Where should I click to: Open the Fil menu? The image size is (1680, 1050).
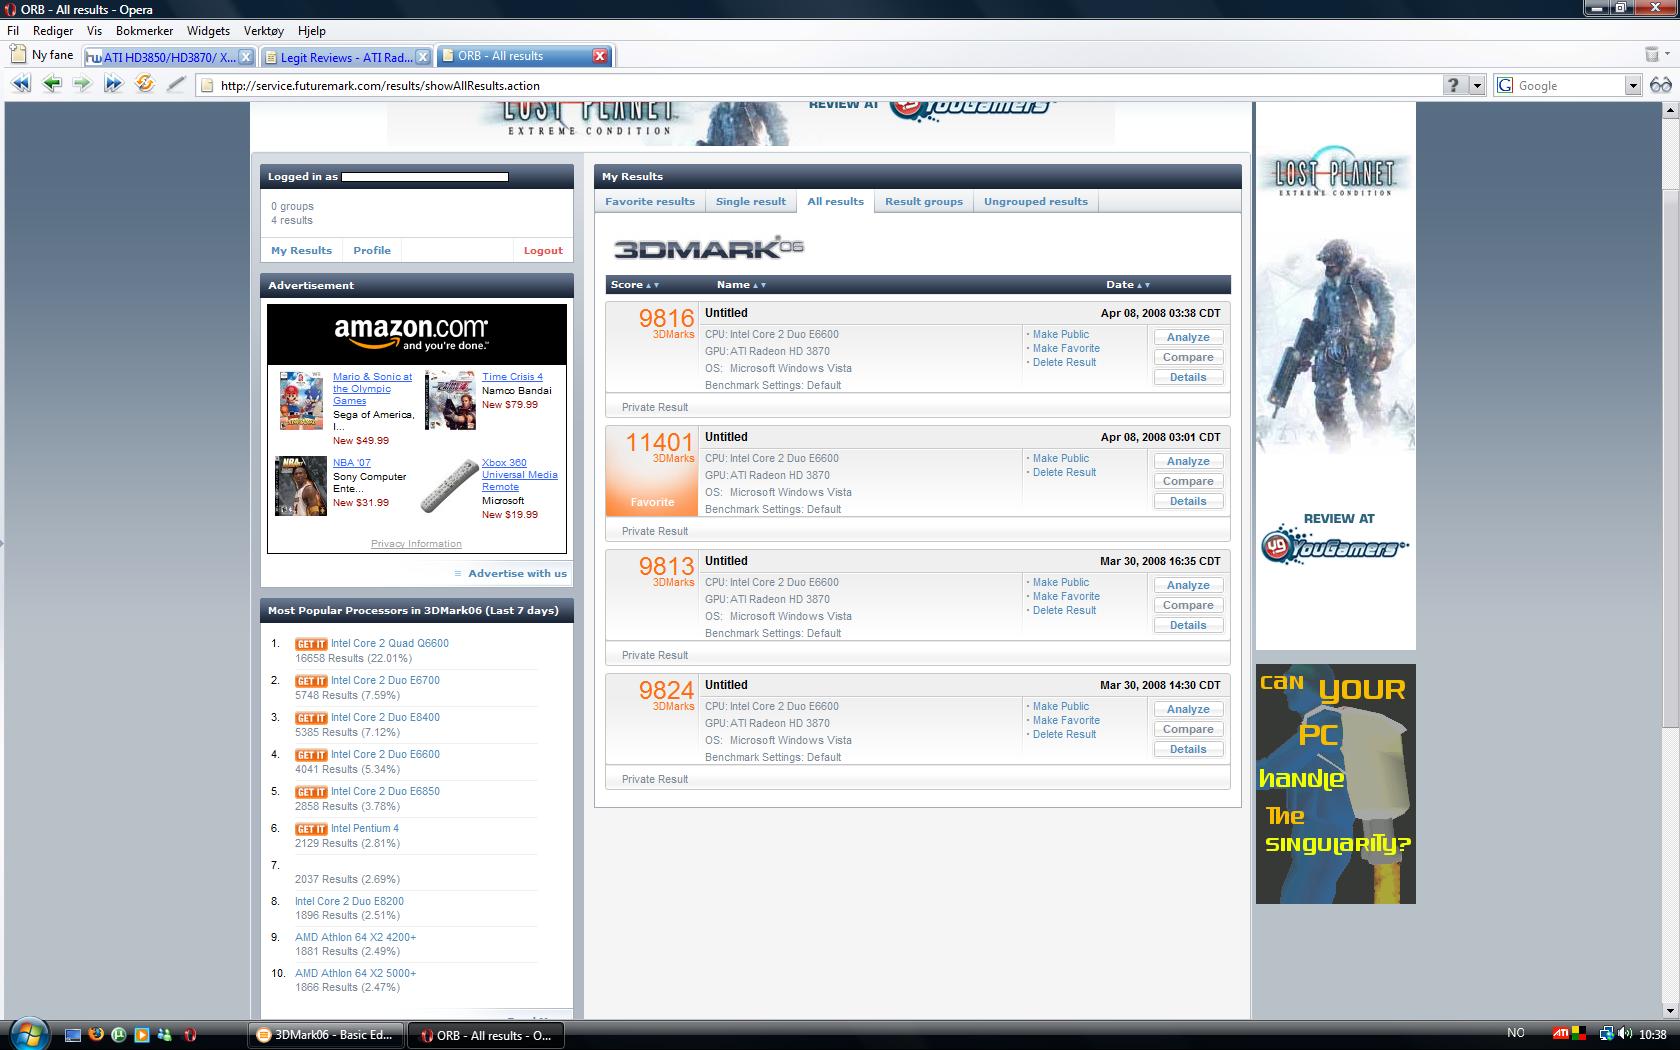click(13, 31)
